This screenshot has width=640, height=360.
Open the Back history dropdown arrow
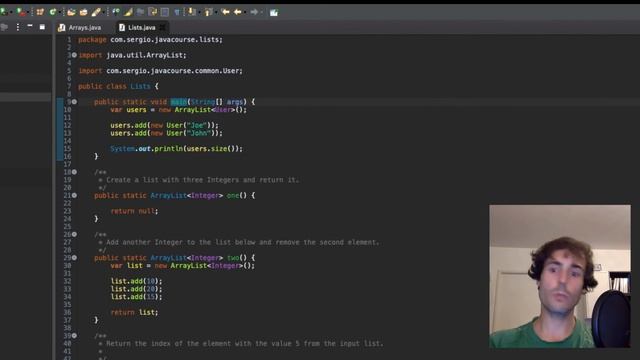(244, 13)
